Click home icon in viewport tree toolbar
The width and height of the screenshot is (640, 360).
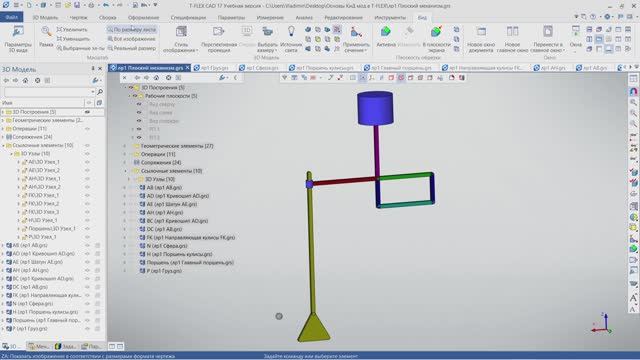click(x=156, y=78)
